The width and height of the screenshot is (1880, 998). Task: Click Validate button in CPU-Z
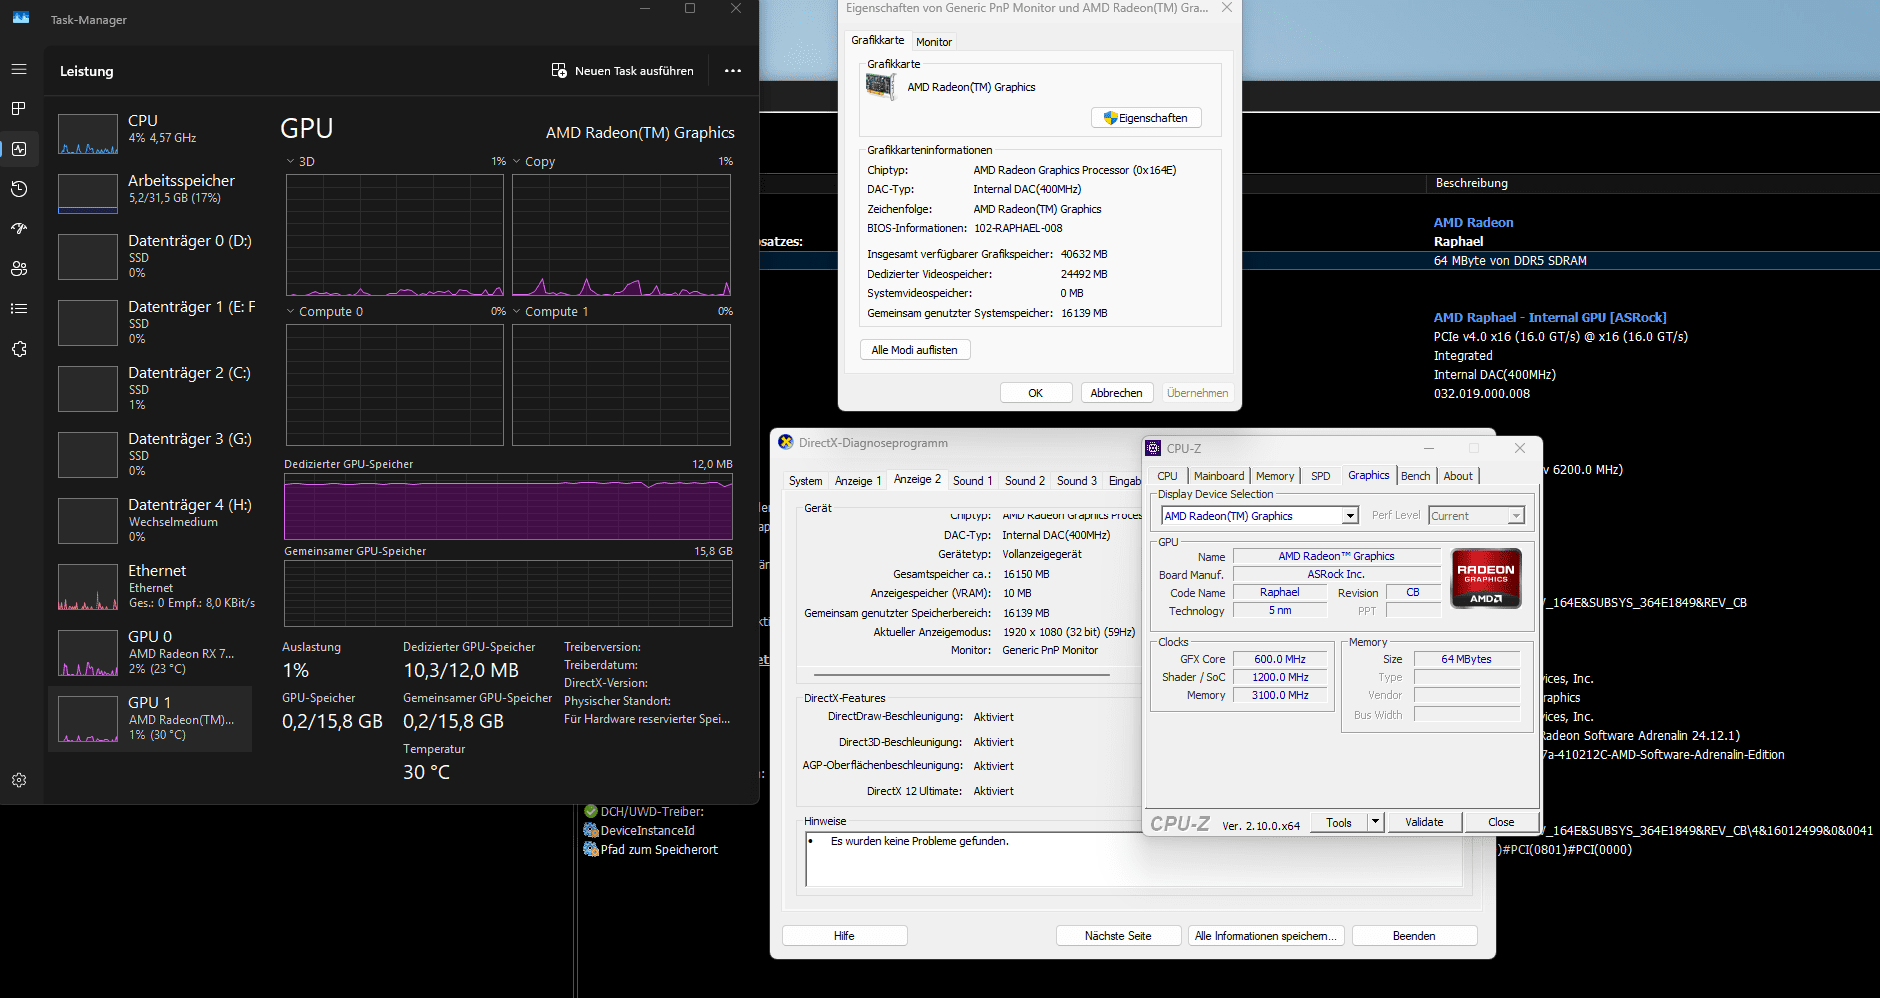tap(1424, 822)
